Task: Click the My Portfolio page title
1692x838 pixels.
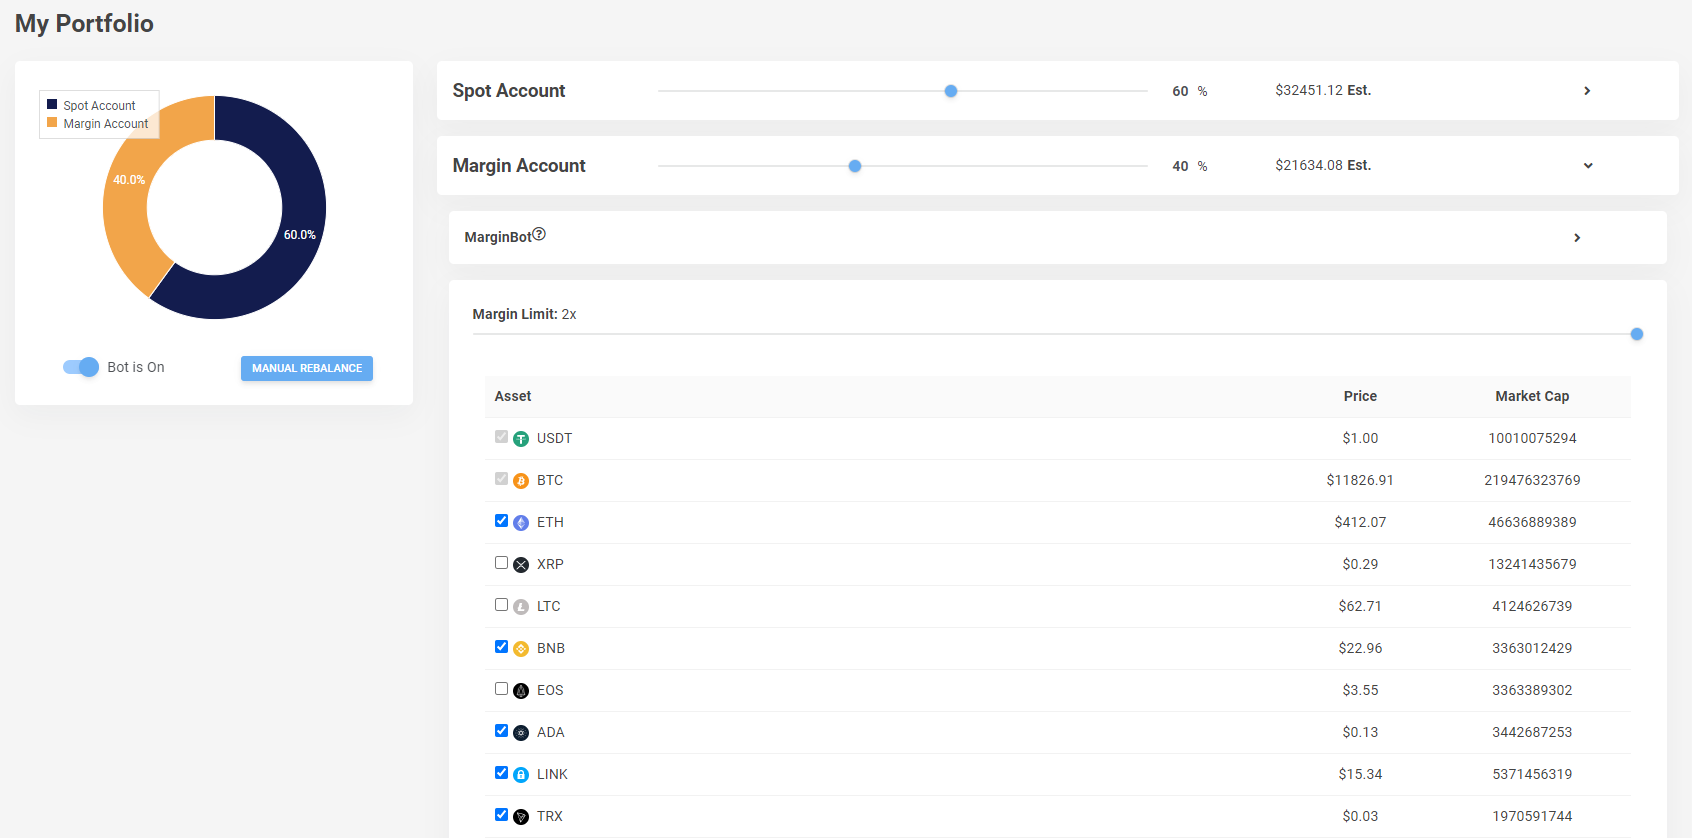Action: (x=84, y=23)
